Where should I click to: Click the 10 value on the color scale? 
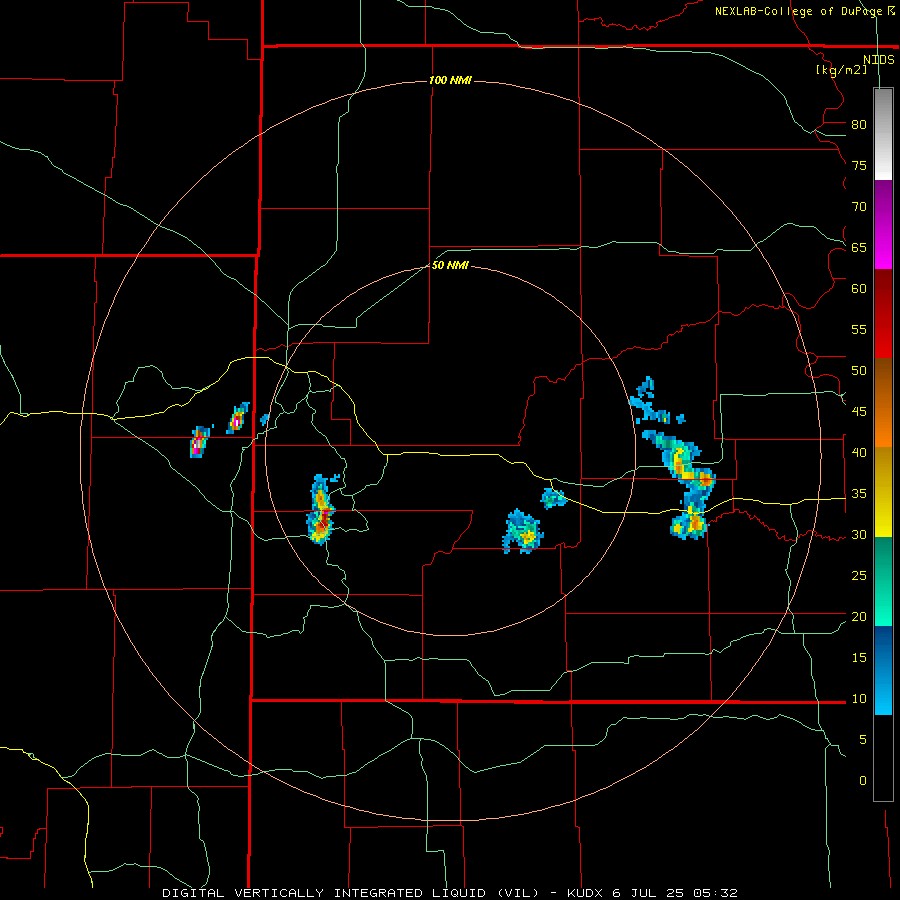click(x=859, y=699)
